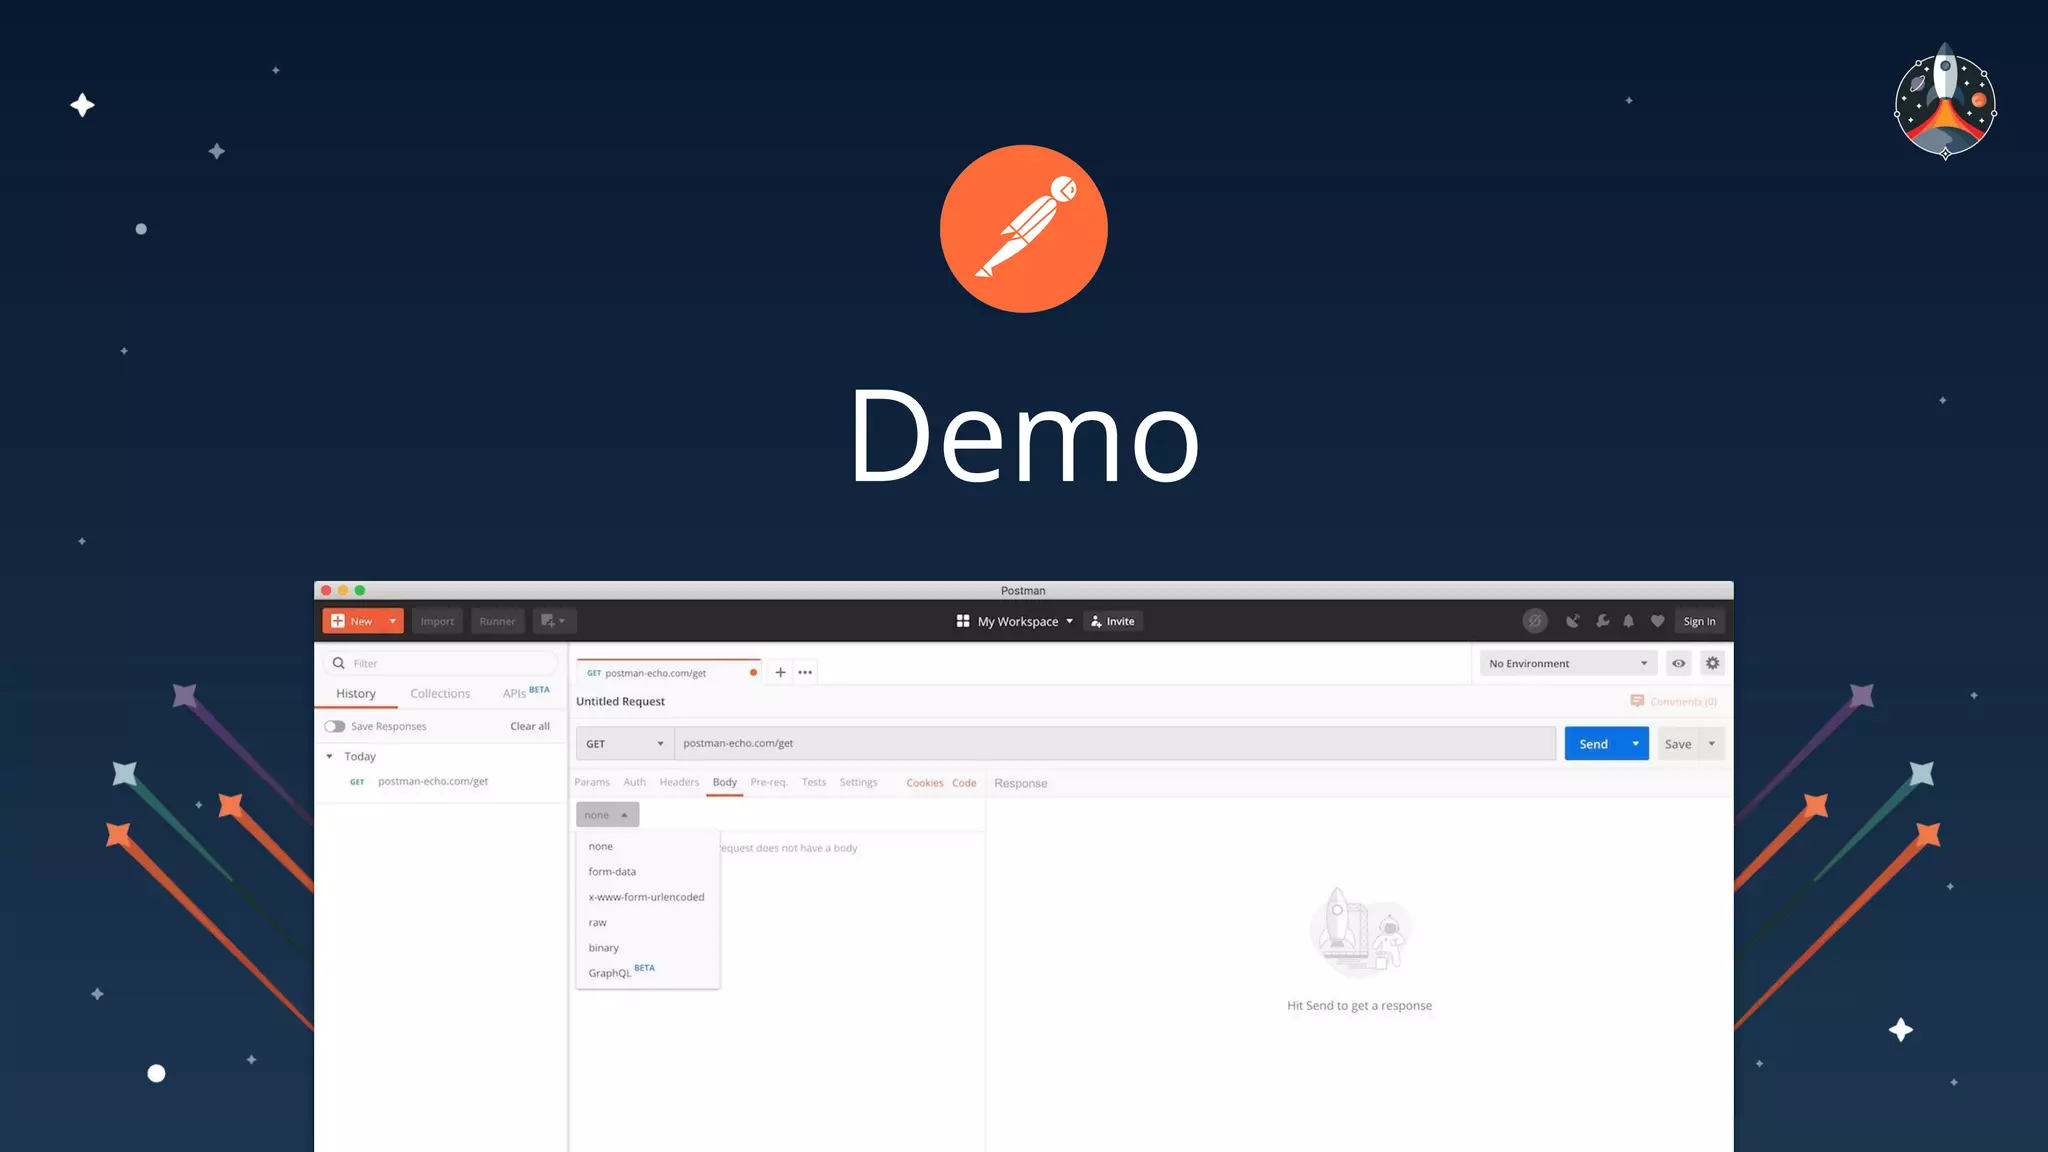The width and height of the screenshot is (2048, 1152).
Task: Click the Response panel label
Action: pos(1021,783)
